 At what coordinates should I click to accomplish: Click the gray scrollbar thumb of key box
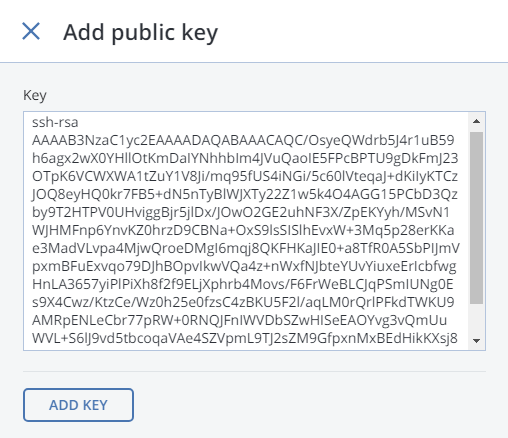coord(476,218)
